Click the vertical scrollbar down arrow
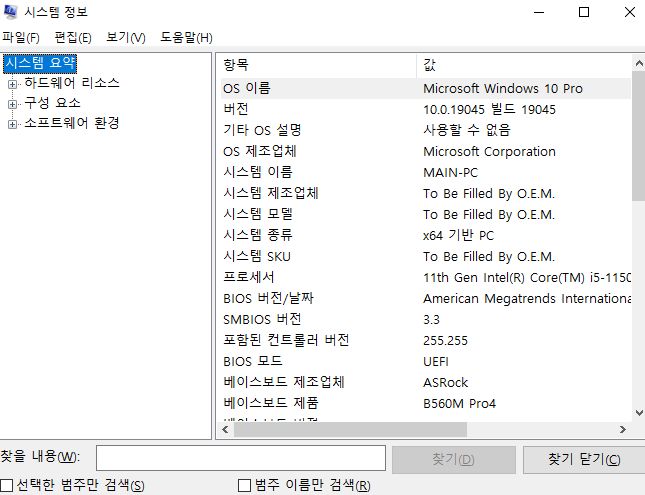645x495 pixels. (639, 413)
